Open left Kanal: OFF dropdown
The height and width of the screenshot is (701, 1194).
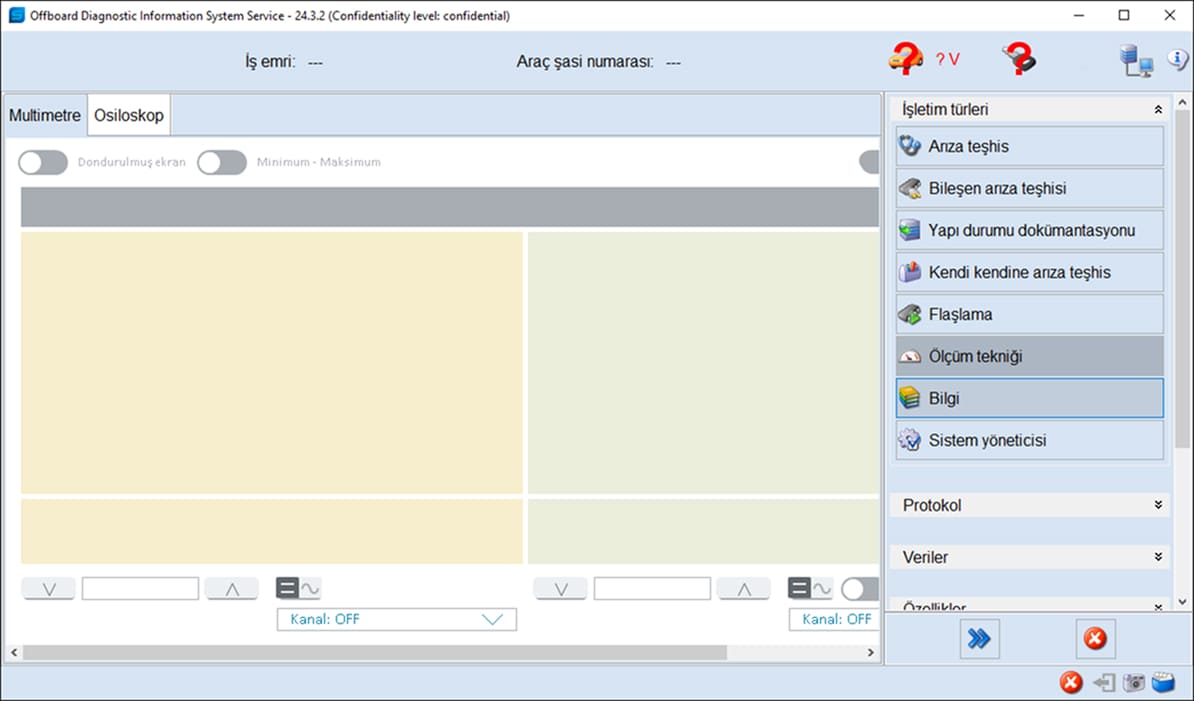397,619
